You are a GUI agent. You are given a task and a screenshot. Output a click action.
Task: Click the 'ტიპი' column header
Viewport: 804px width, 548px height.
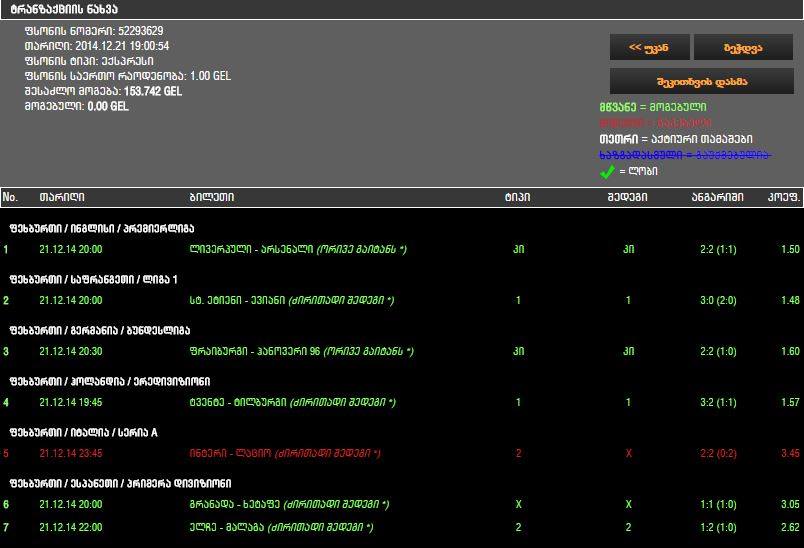(x=517, y=197)
